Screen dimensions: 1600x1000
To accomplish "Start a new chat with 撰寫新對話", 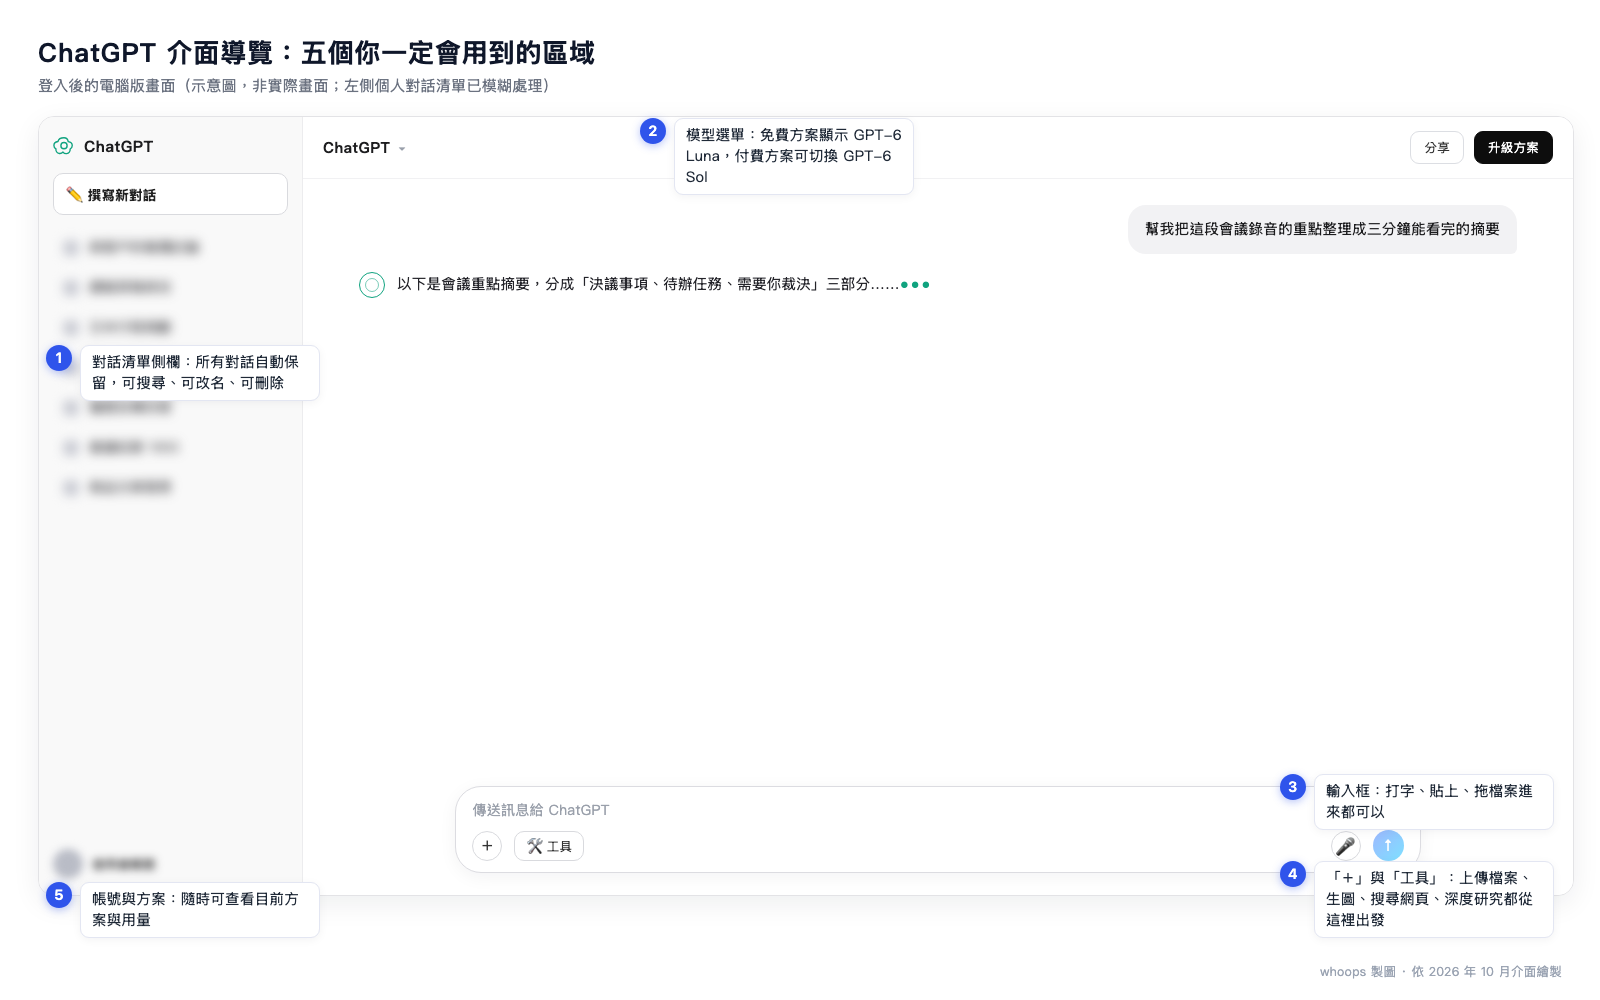I will tap(170, 194).
